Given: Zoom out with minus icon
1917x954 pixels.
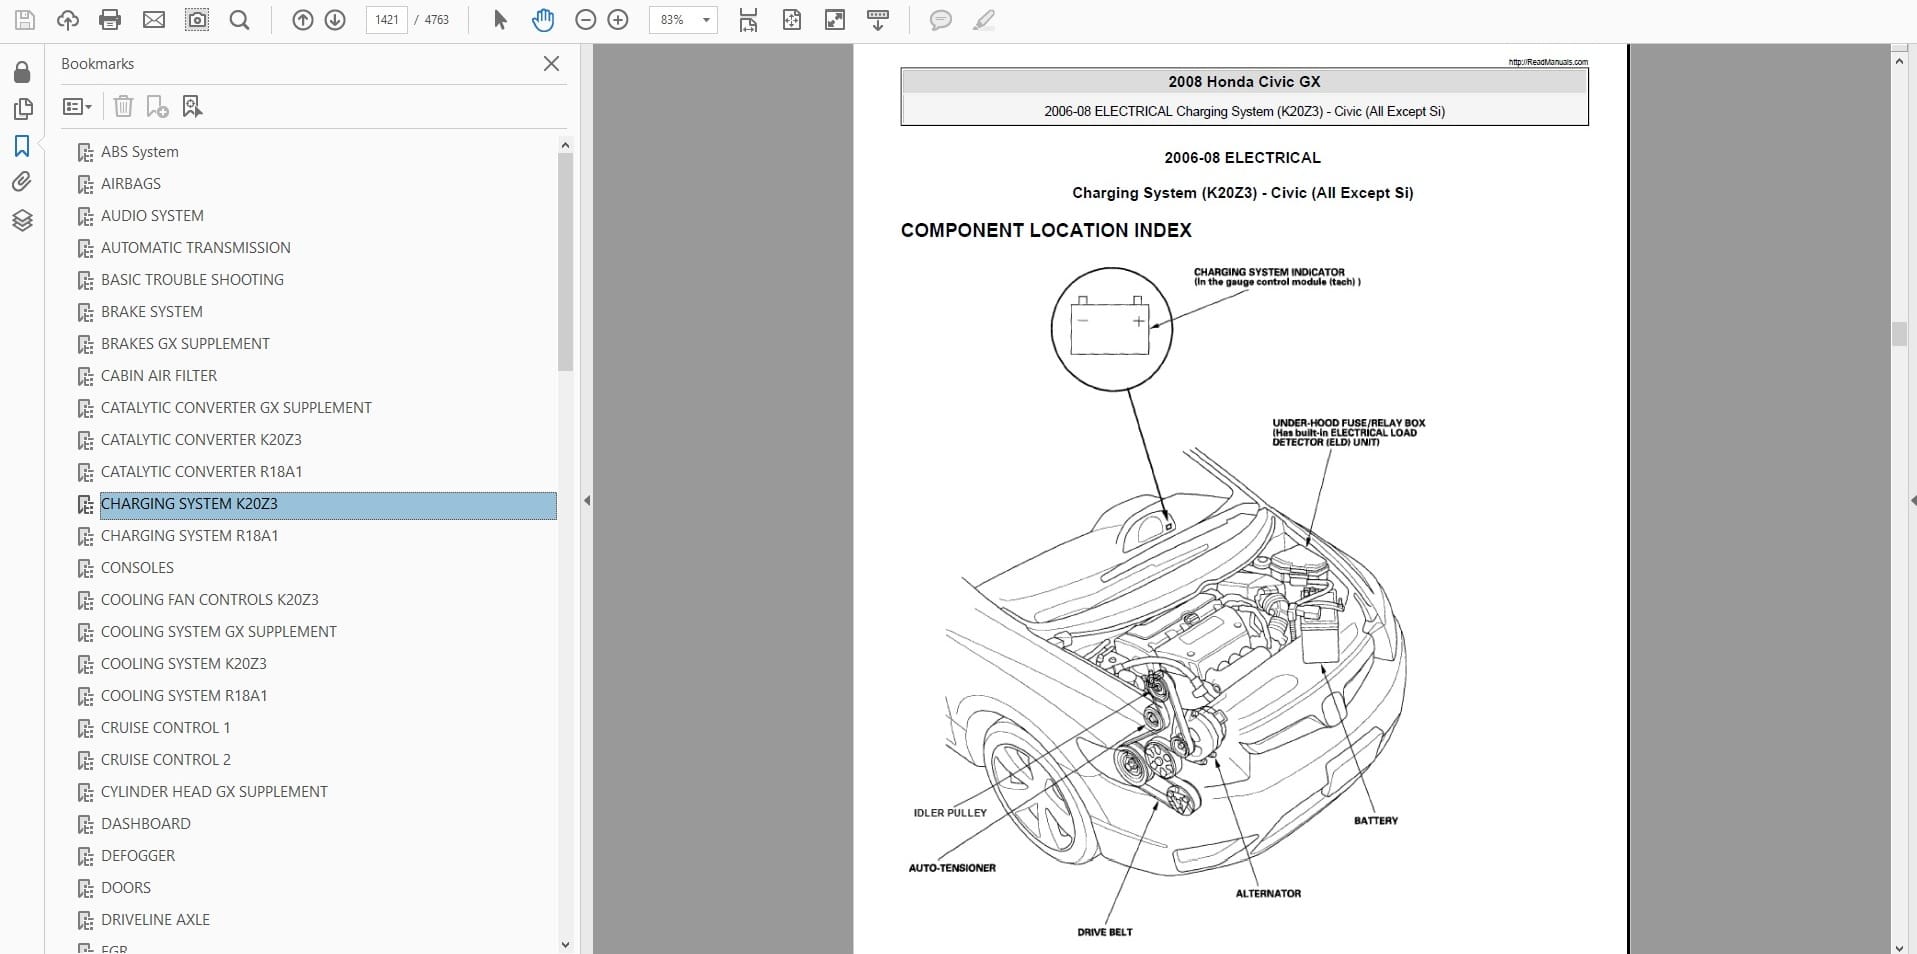Looking at the screenshot, I should tap(586, 20).
